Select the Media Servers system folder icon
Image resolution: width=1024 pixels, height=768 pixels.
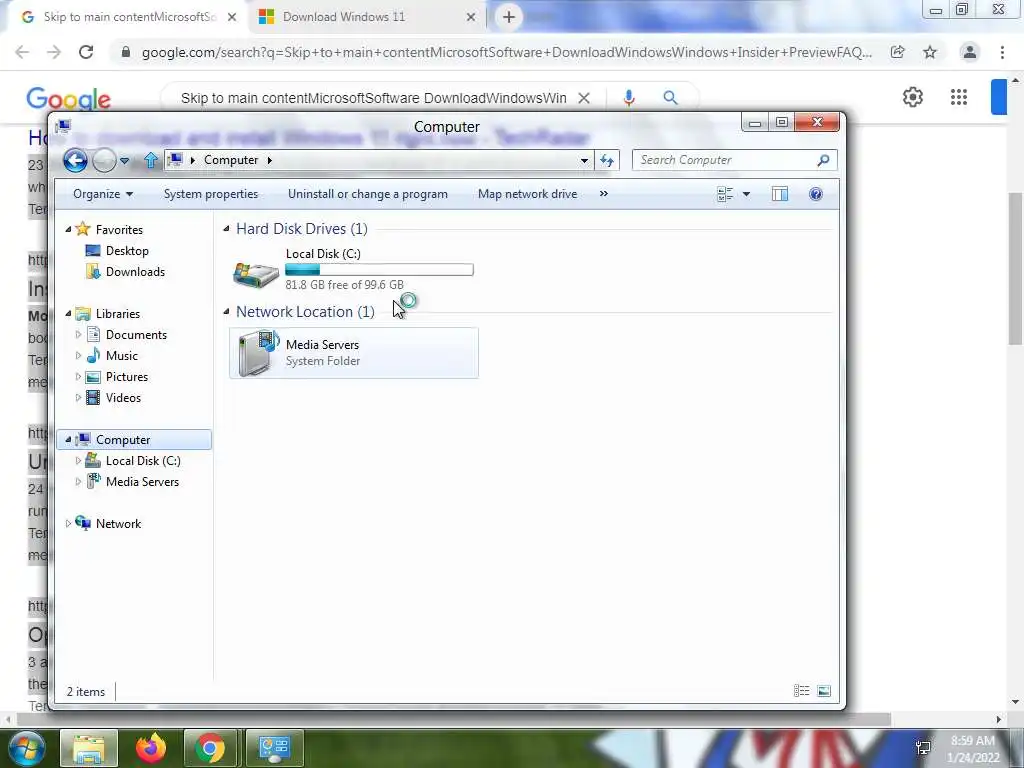pyautogui.click(x=258, y=353)
